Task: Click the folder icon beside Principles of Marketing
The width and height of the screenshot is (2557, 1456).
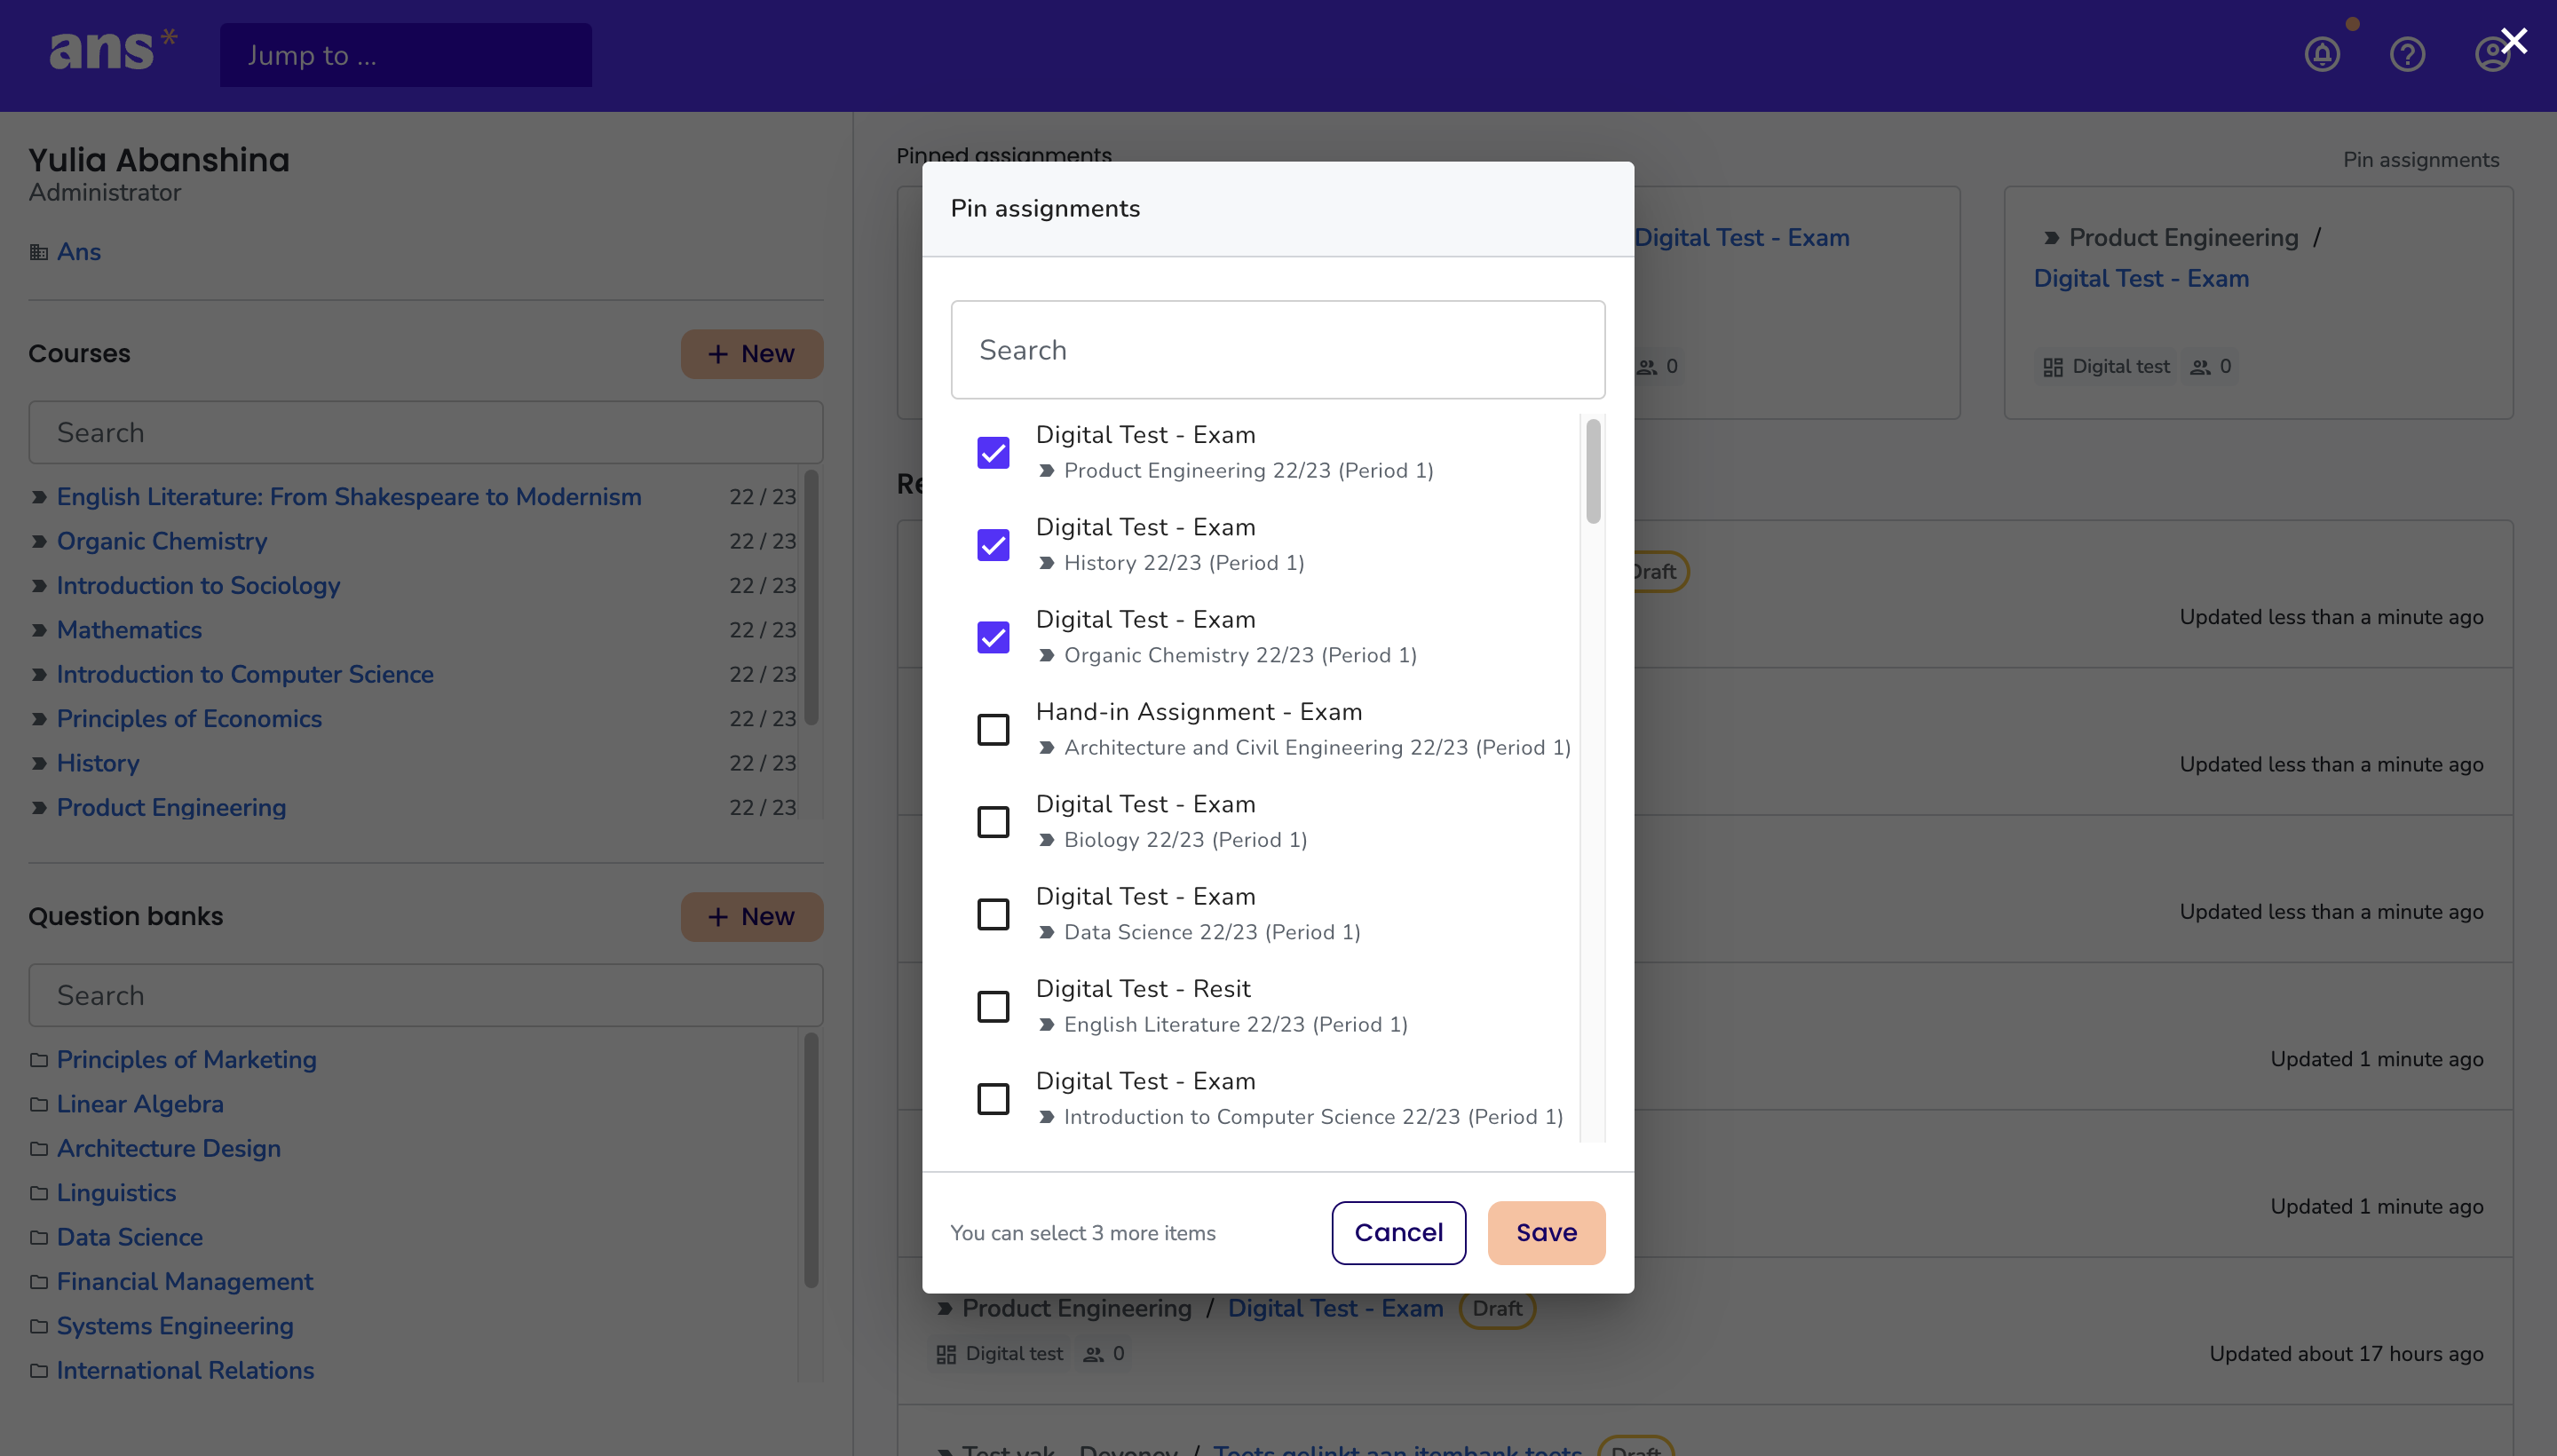Action: (x=39, y=1060)
